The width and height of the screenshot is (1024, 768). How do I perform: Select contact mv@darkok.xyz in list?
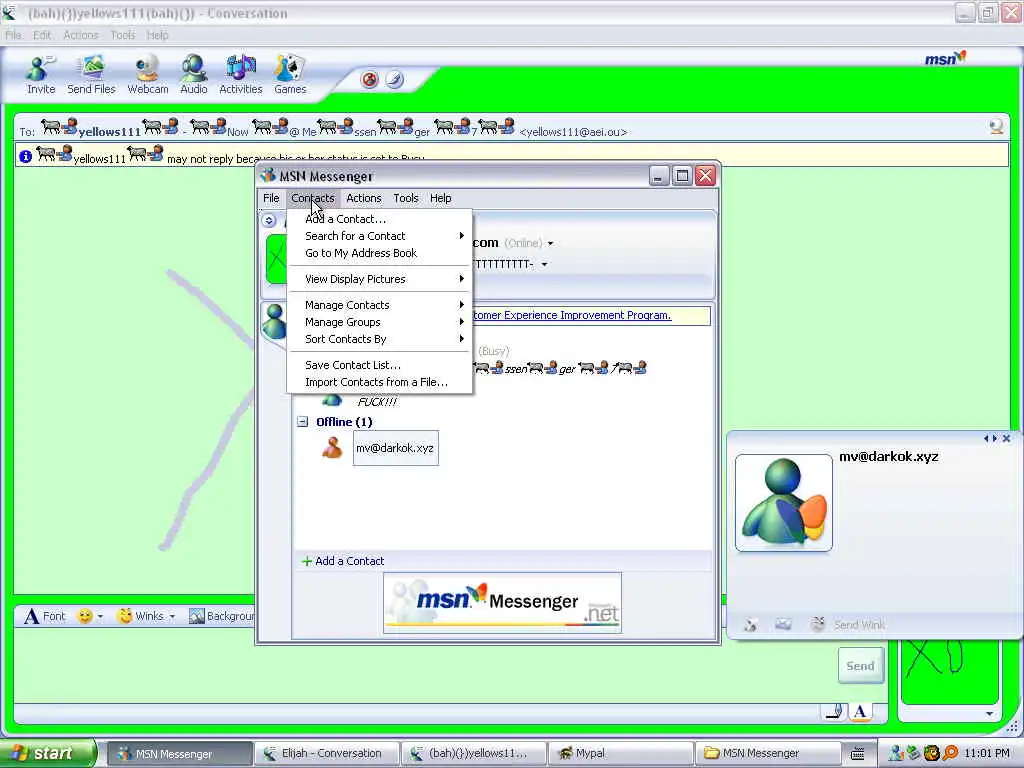(x=395, y=448)
